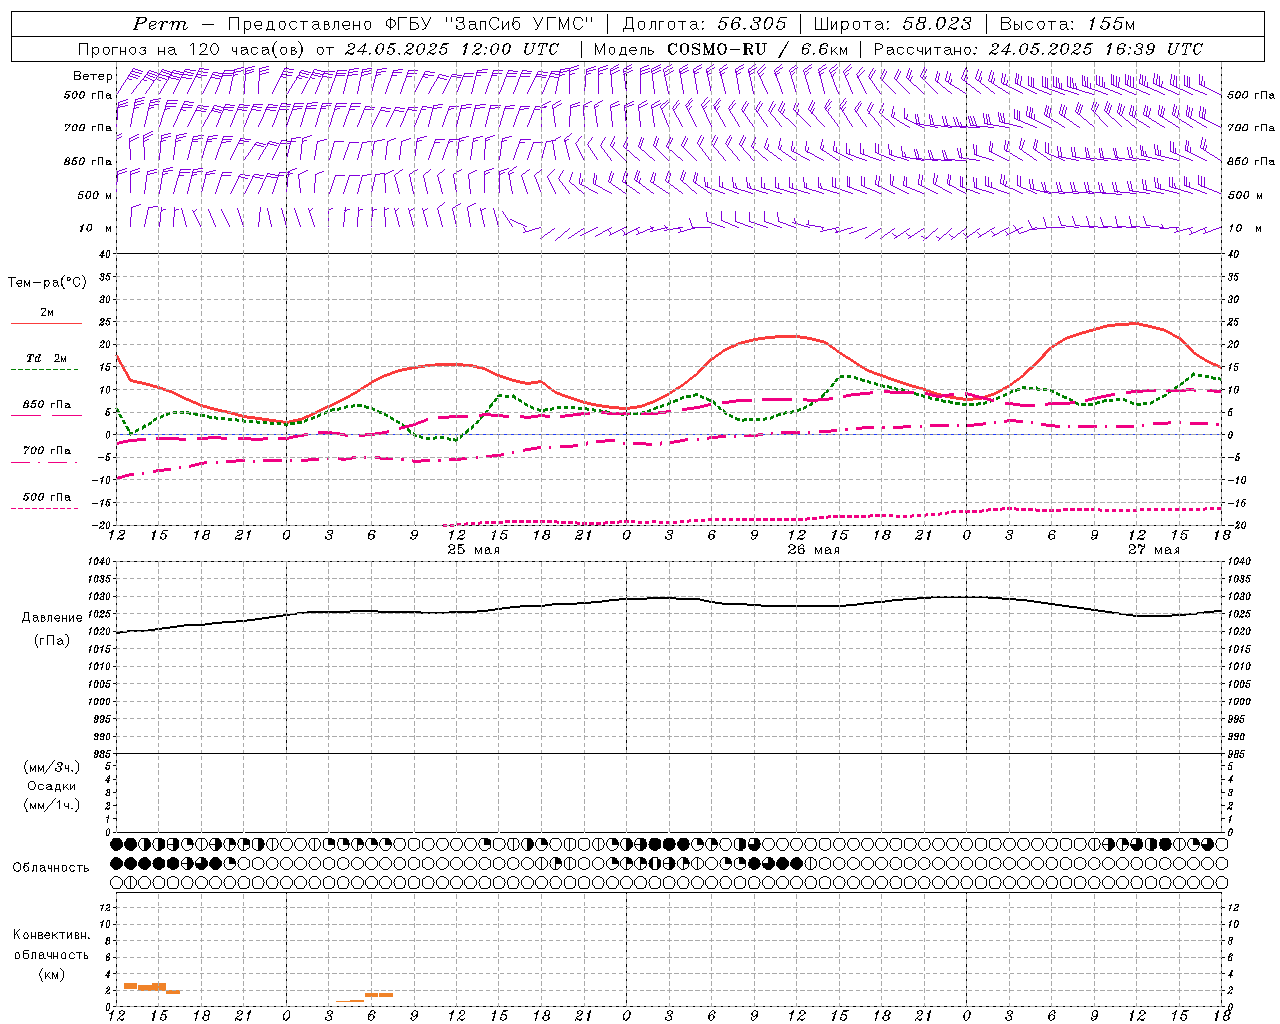The image size is (1280, 1024).
Task: Click the "(мм/1ч.)" precipitation unit label
Action: pos(51,805)
